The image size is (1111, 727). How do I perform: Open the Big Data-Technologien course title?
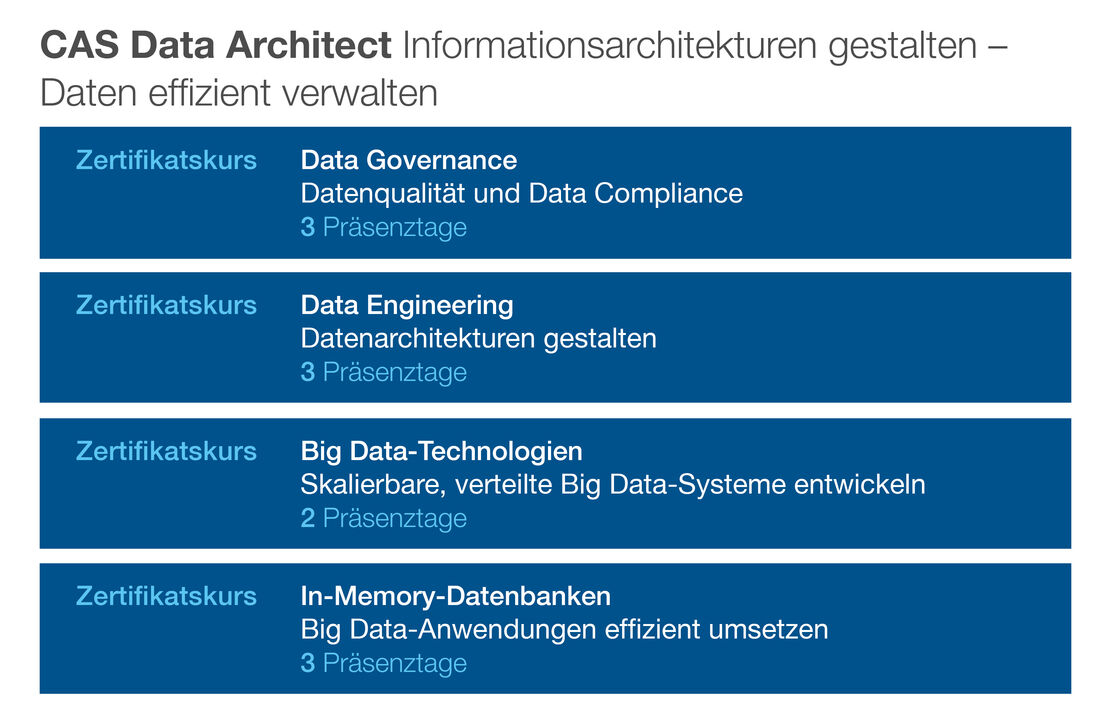[441, 451]
